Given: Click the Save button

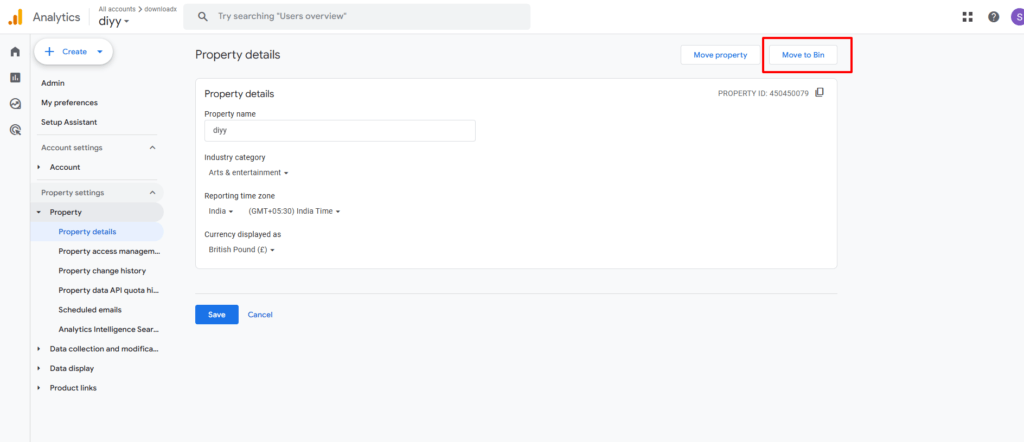Looking at the screenshot, I should point(217,315).
